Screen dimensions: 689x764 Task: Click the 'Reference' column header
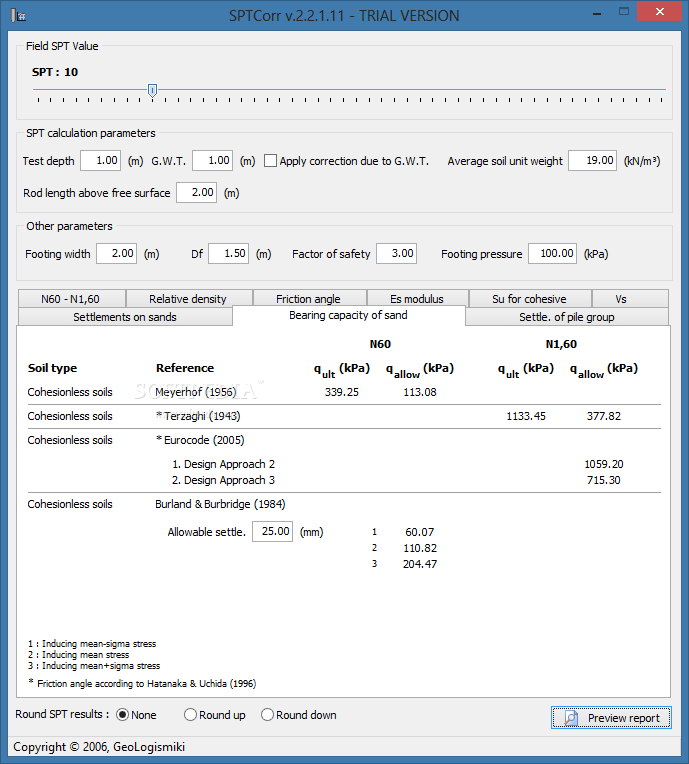[x=185, y=368]
